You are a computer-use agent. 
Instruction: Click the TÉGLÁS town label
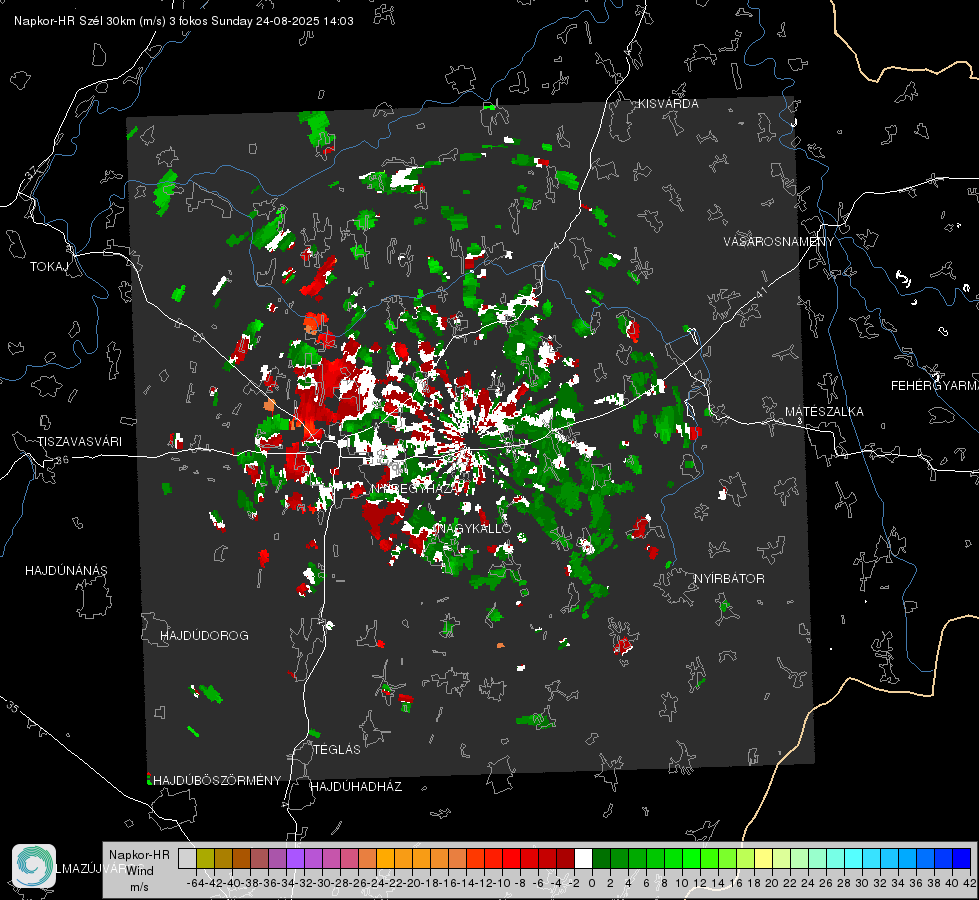[337, 750]
